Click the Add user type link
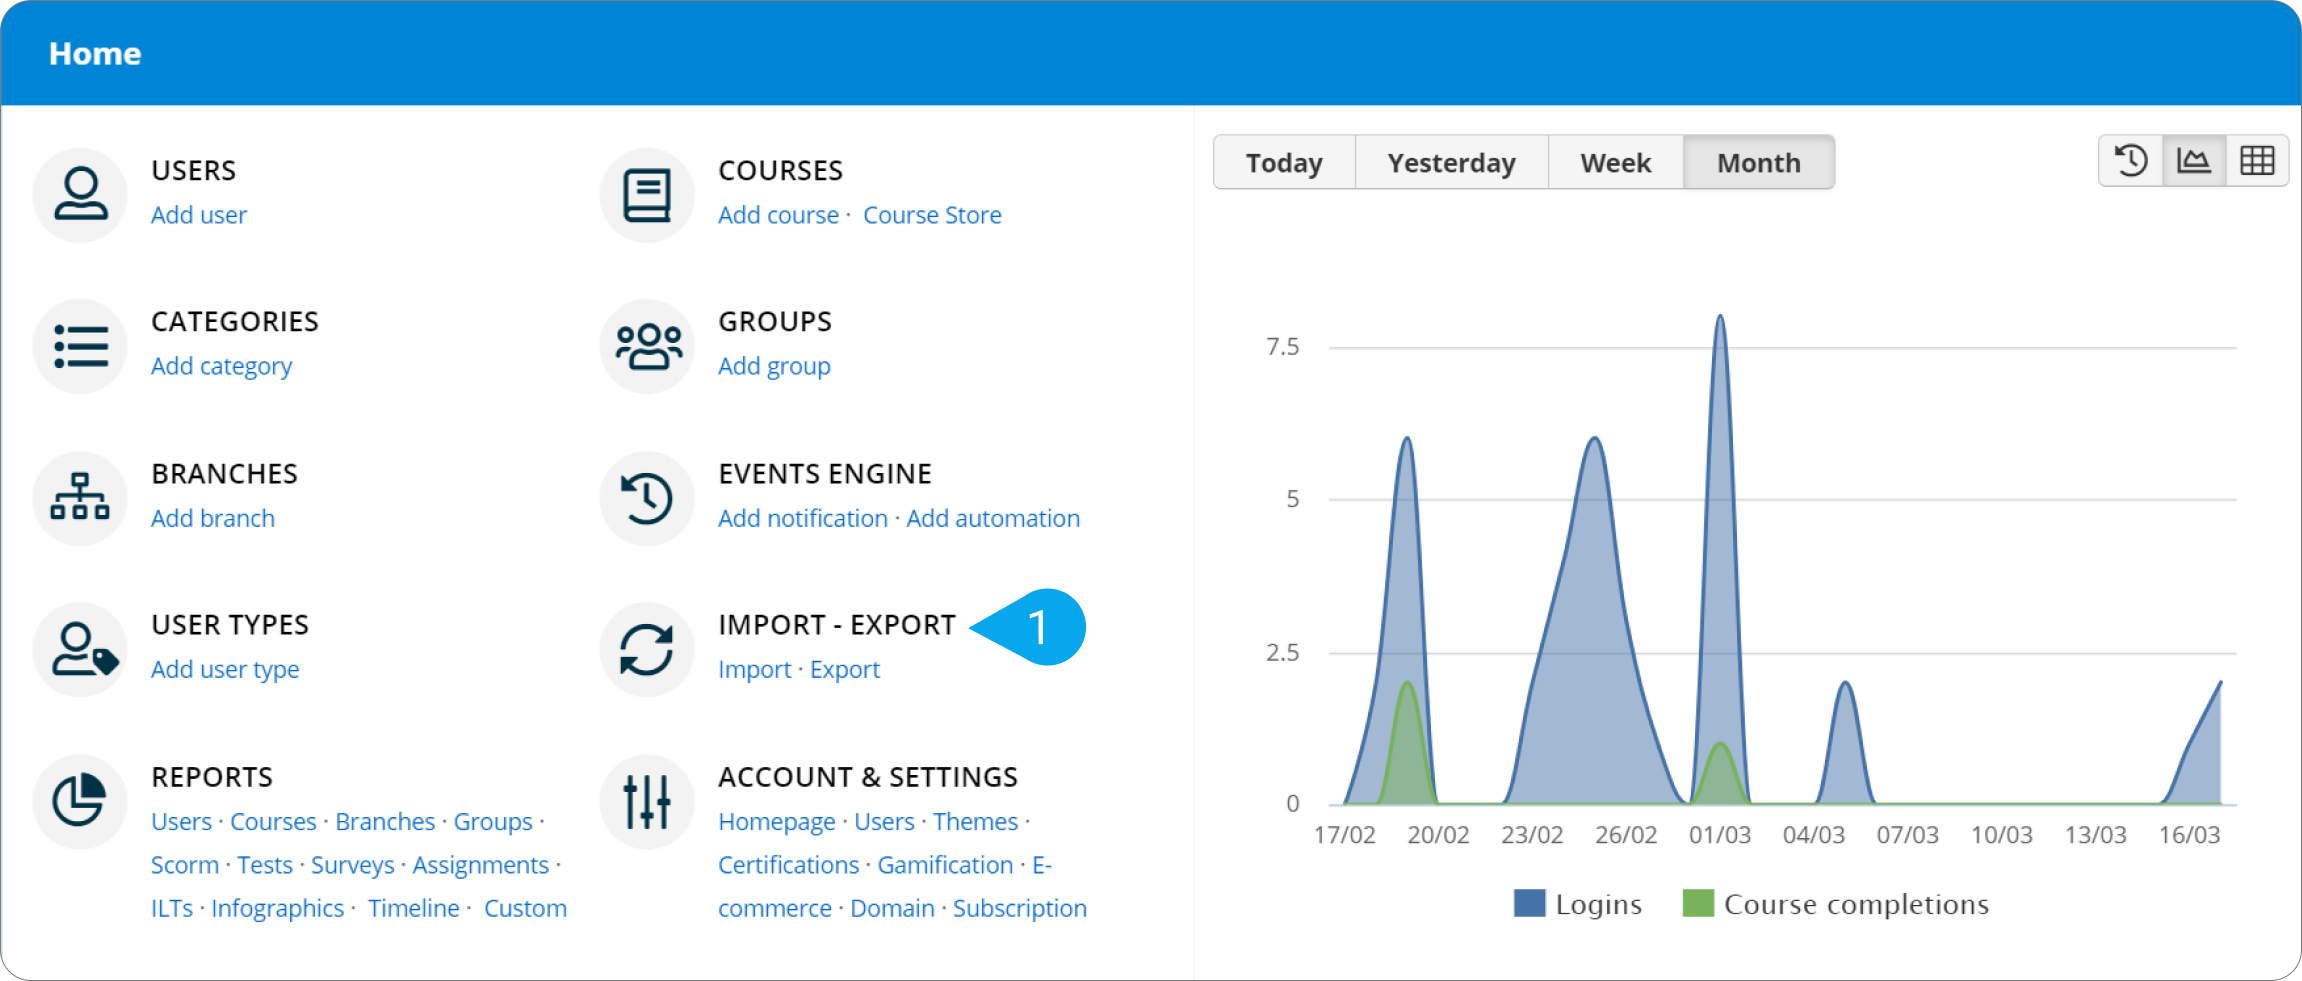The image size is (2302, 981). 225,670
